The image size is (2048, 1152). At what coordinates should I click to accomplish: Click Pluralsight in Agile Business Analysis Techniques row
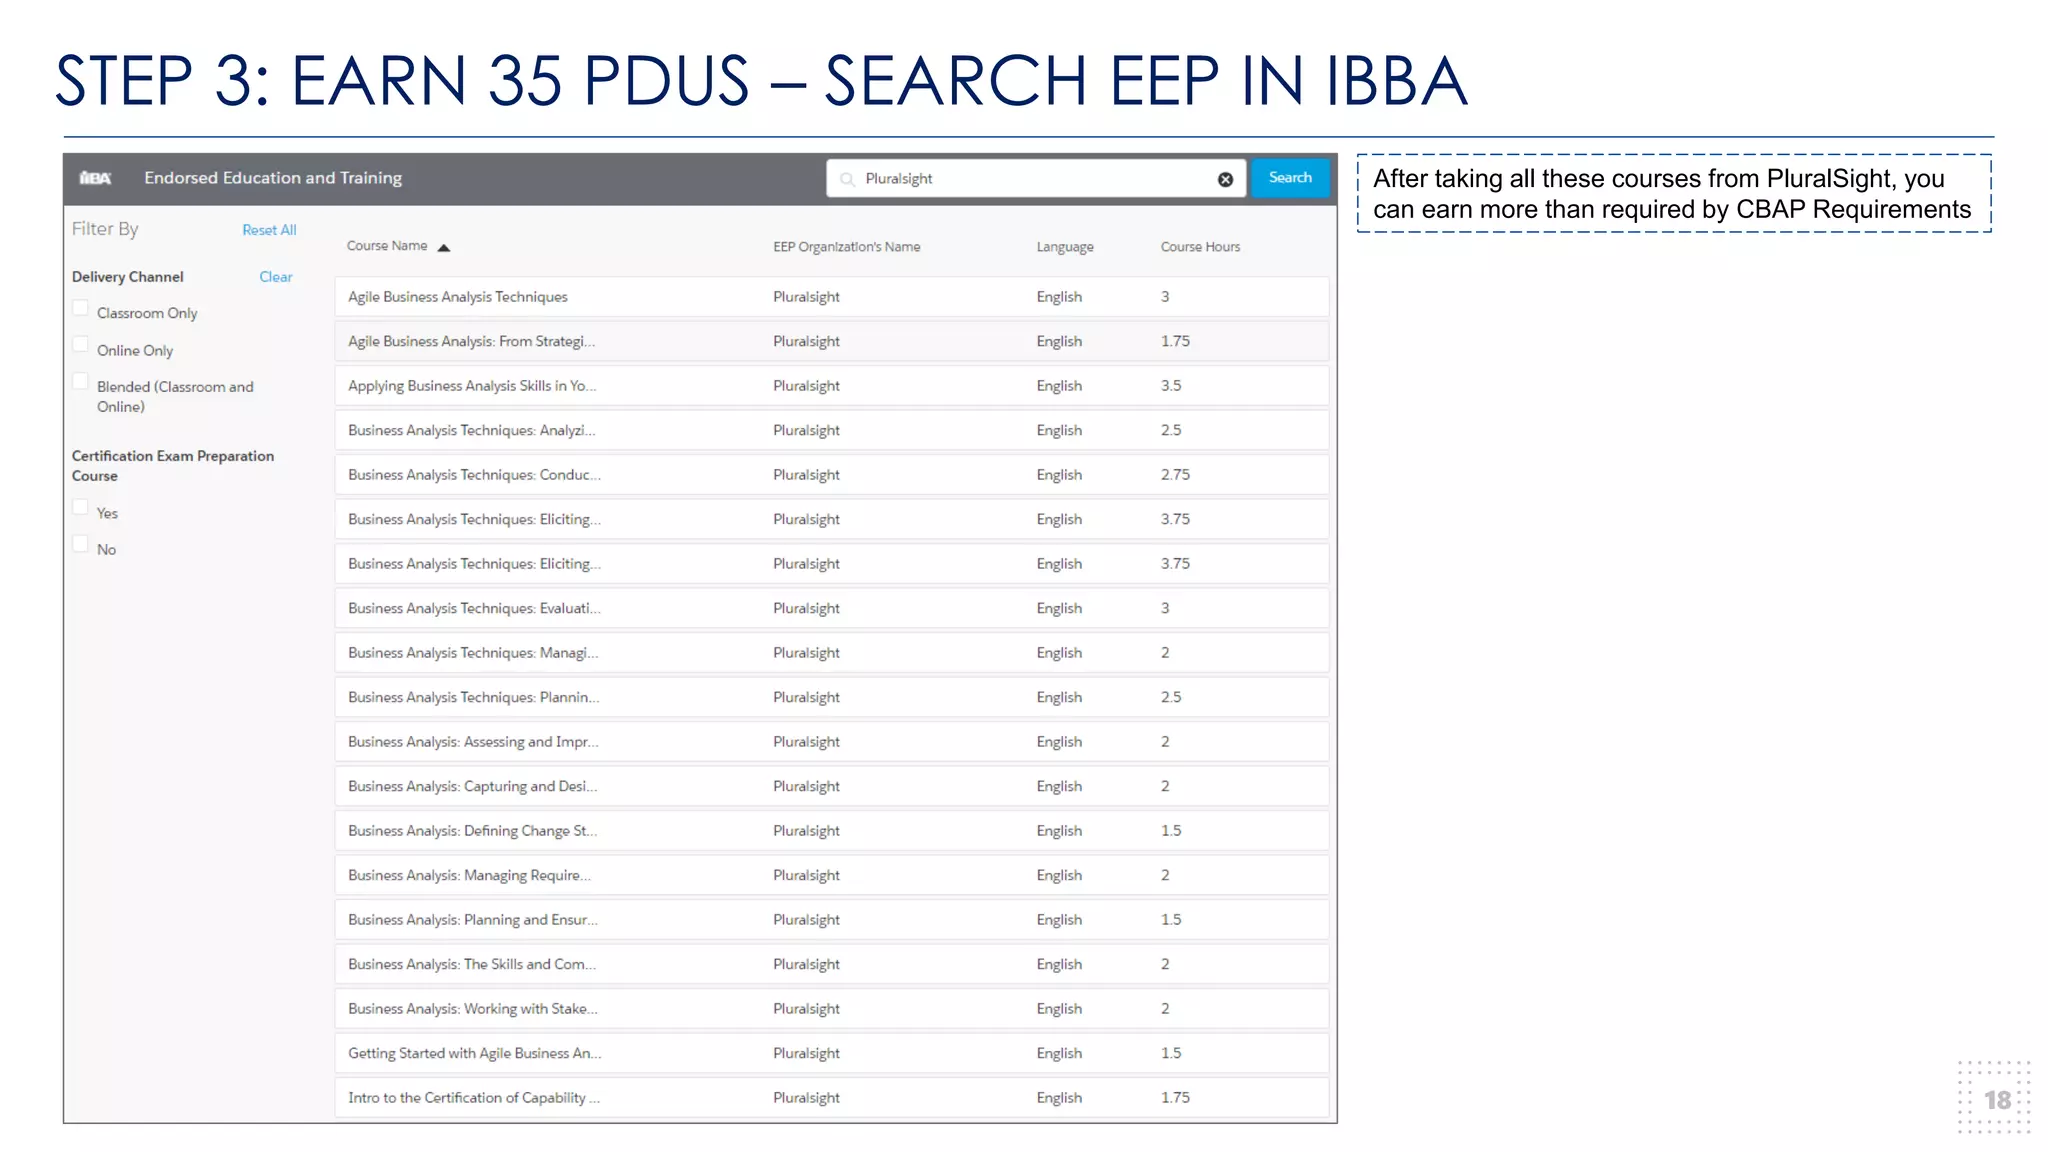click(x=806, y=297)
